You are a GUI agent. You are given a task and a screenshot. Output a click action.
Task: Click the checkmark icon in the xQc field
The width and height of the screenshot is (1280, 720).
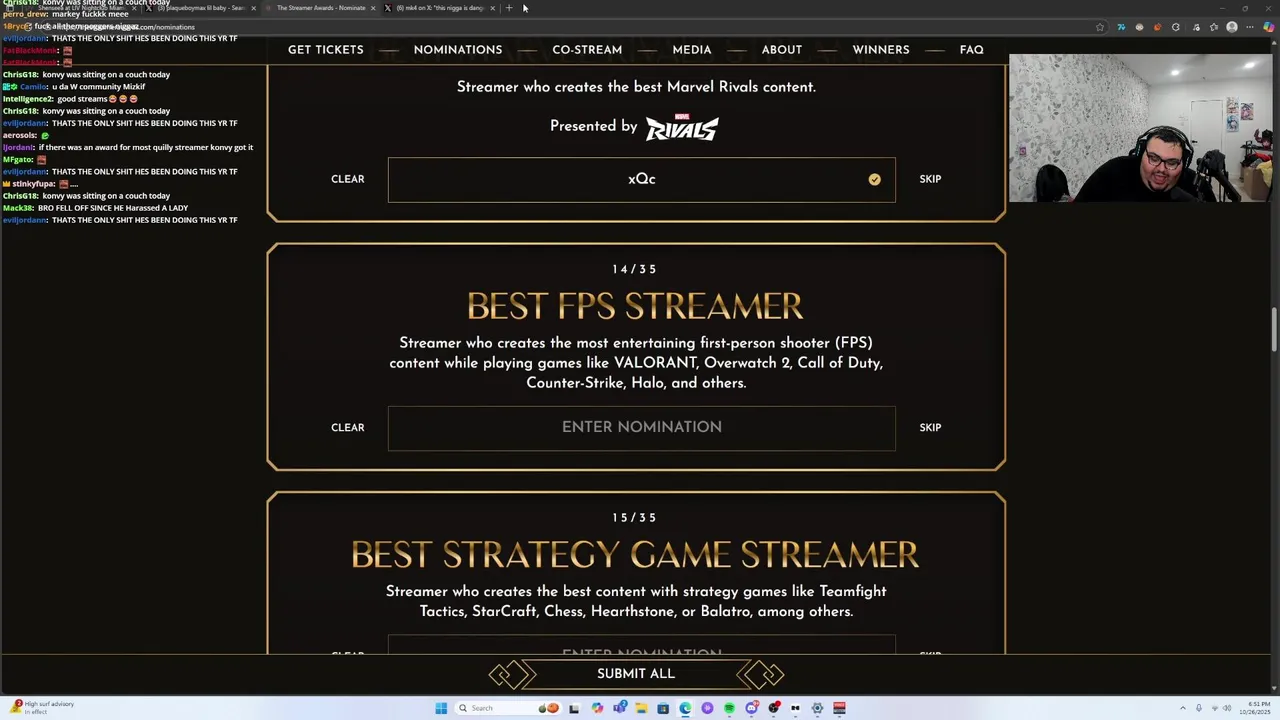click(874, 179)
